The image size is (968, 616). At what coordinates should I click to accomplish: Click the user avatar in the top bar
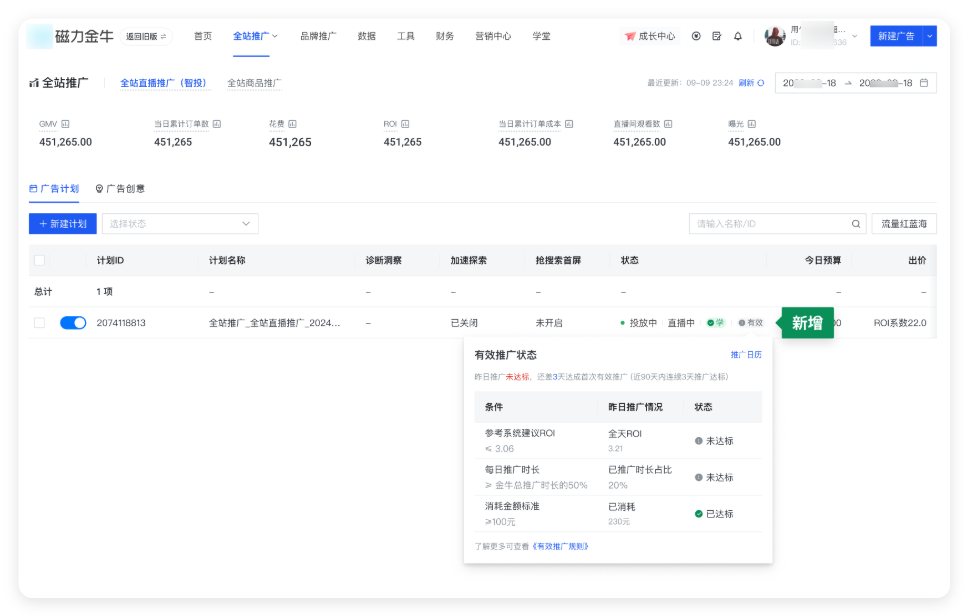tap(773, 35)
